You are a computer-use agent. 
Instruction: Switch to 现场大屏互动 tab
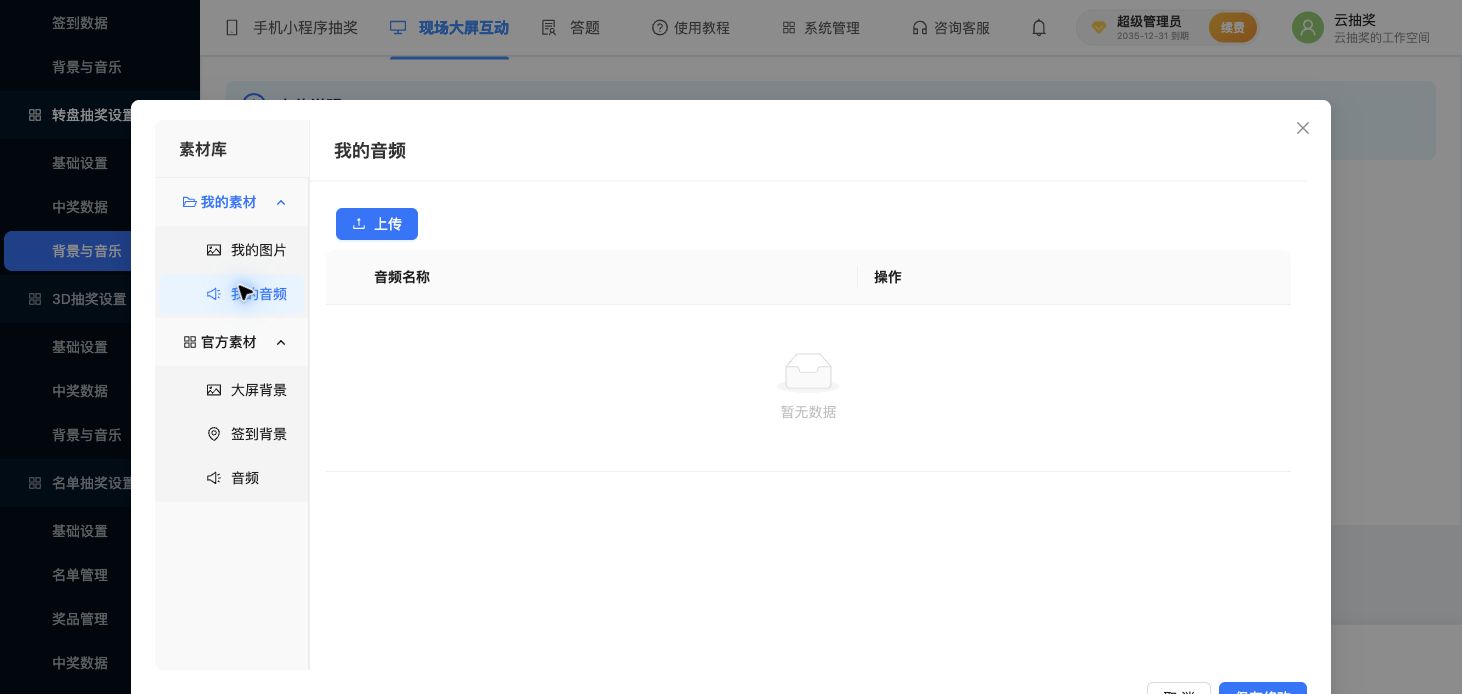(x=449, y=28)
